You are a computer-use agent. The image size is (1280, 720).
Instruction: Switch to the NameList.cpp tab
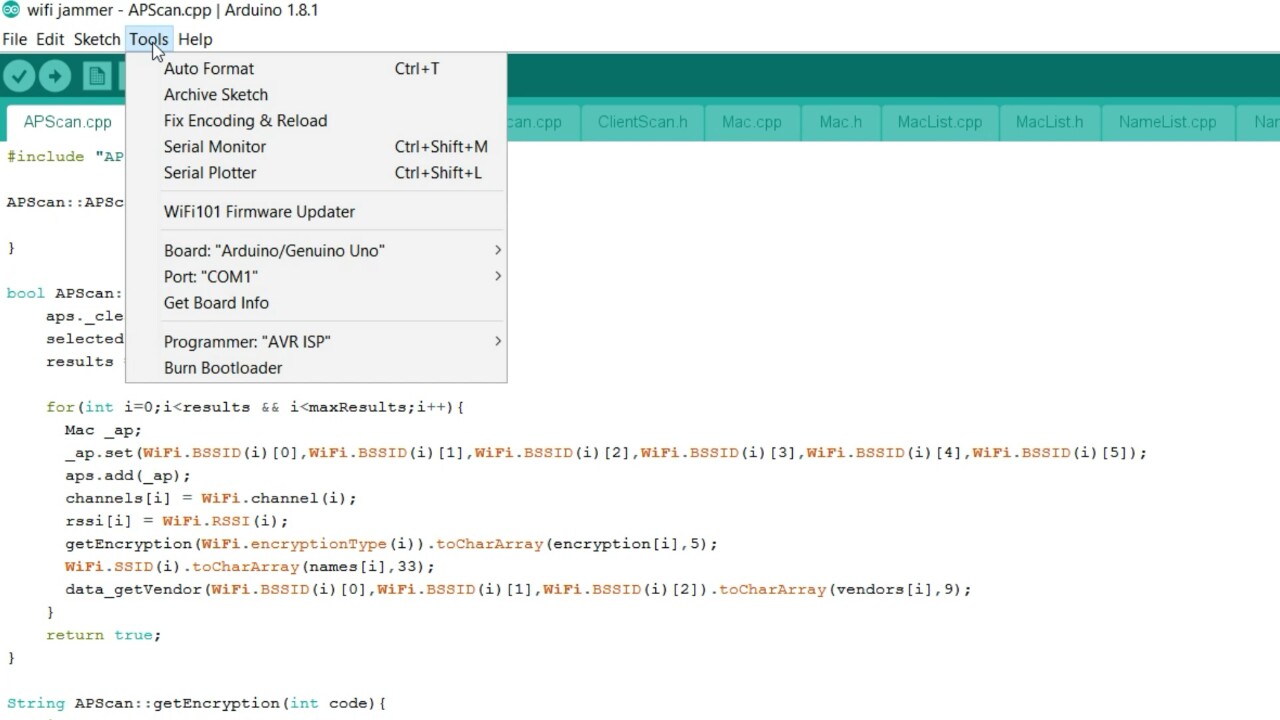point(1167,122)
